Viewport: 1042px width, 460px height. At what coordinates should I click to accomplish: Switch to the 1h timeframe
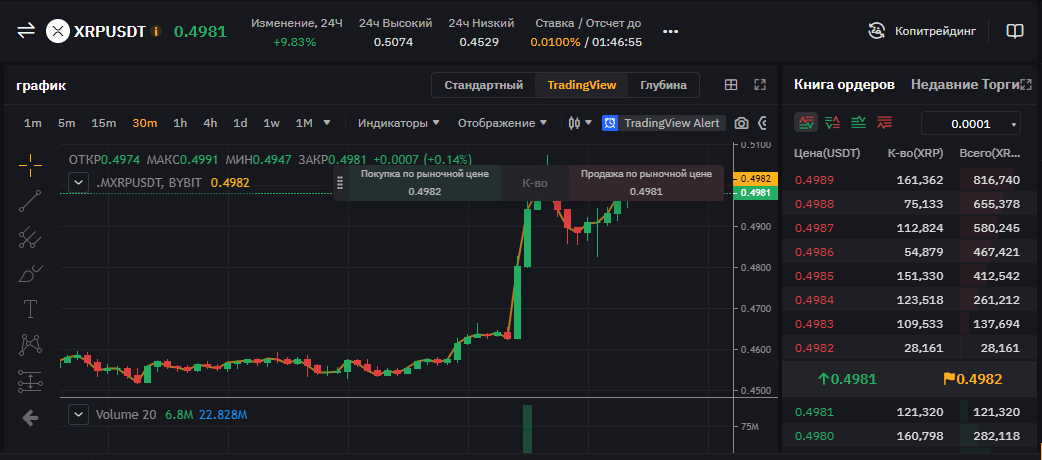tap(180, 123)
